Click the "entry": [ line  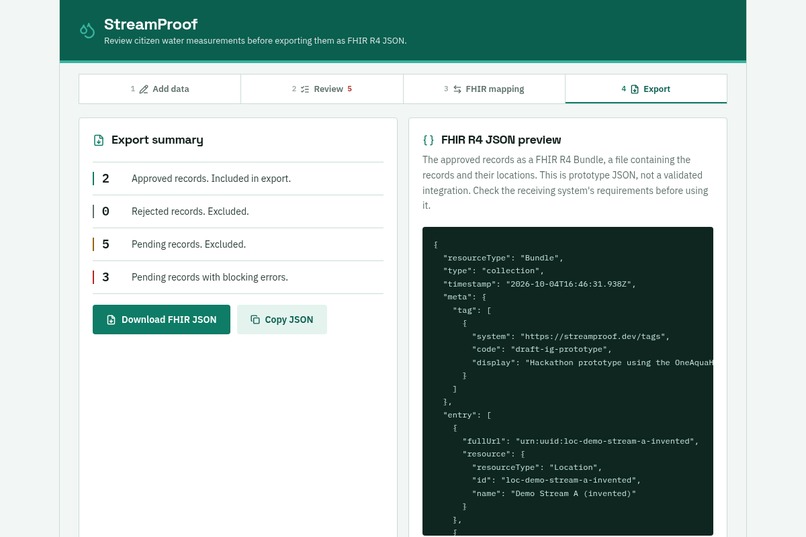pyautogui.click(x=467, y=415)
